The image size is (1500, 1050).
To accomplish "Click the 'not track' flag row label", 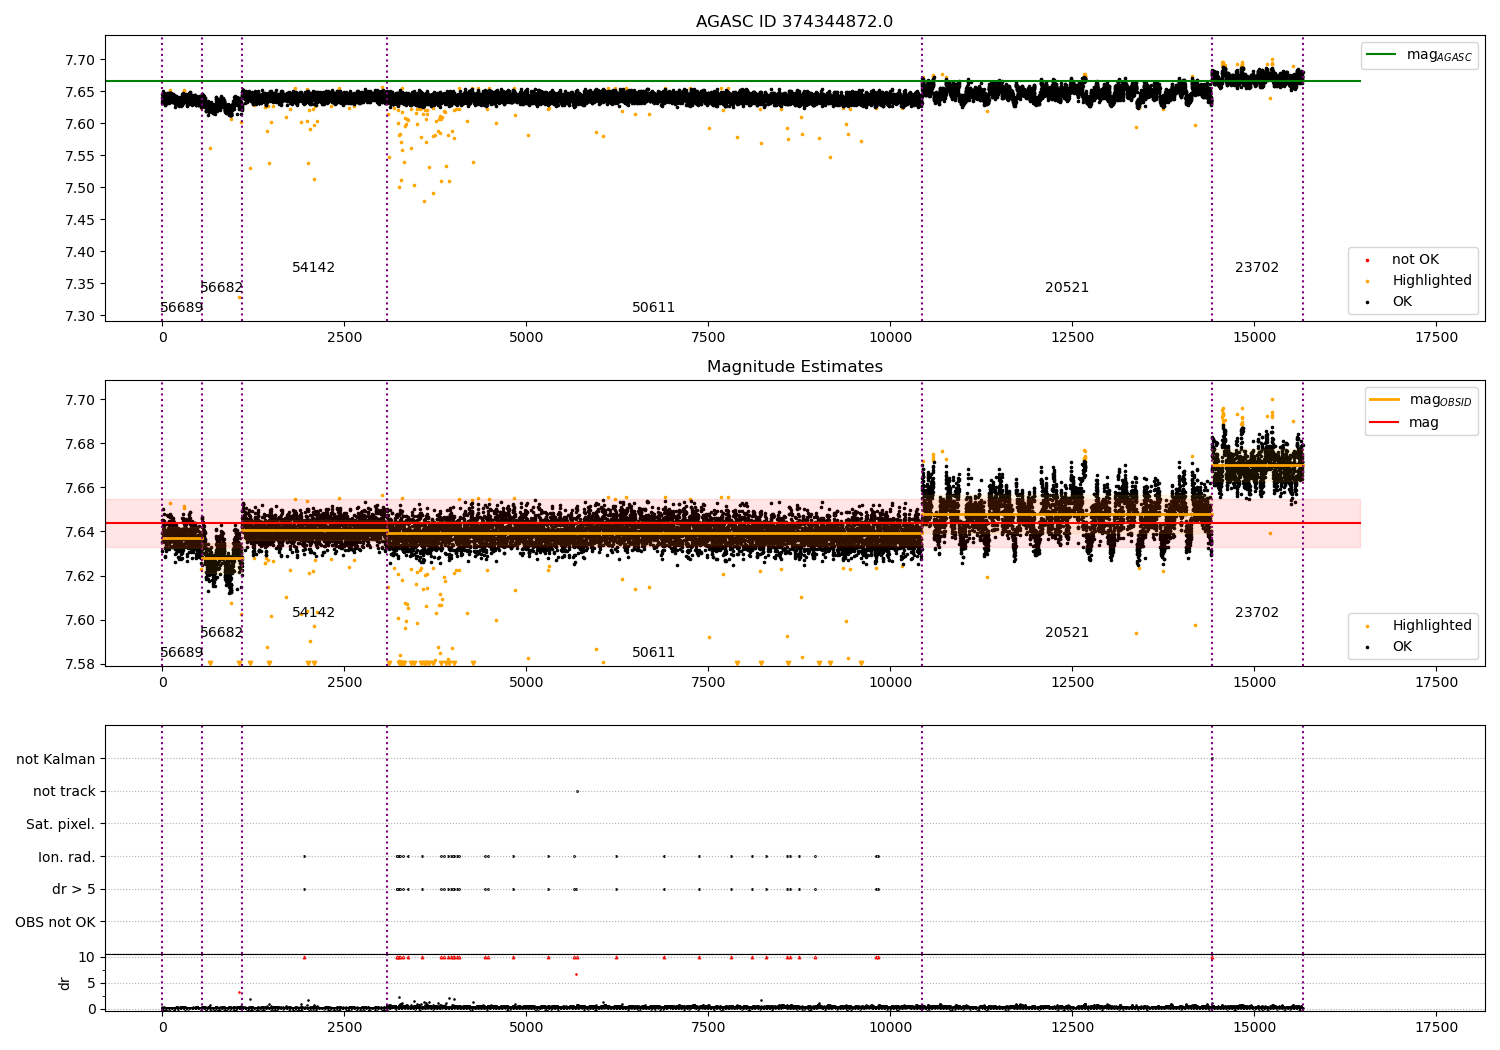I will [64, 792].
